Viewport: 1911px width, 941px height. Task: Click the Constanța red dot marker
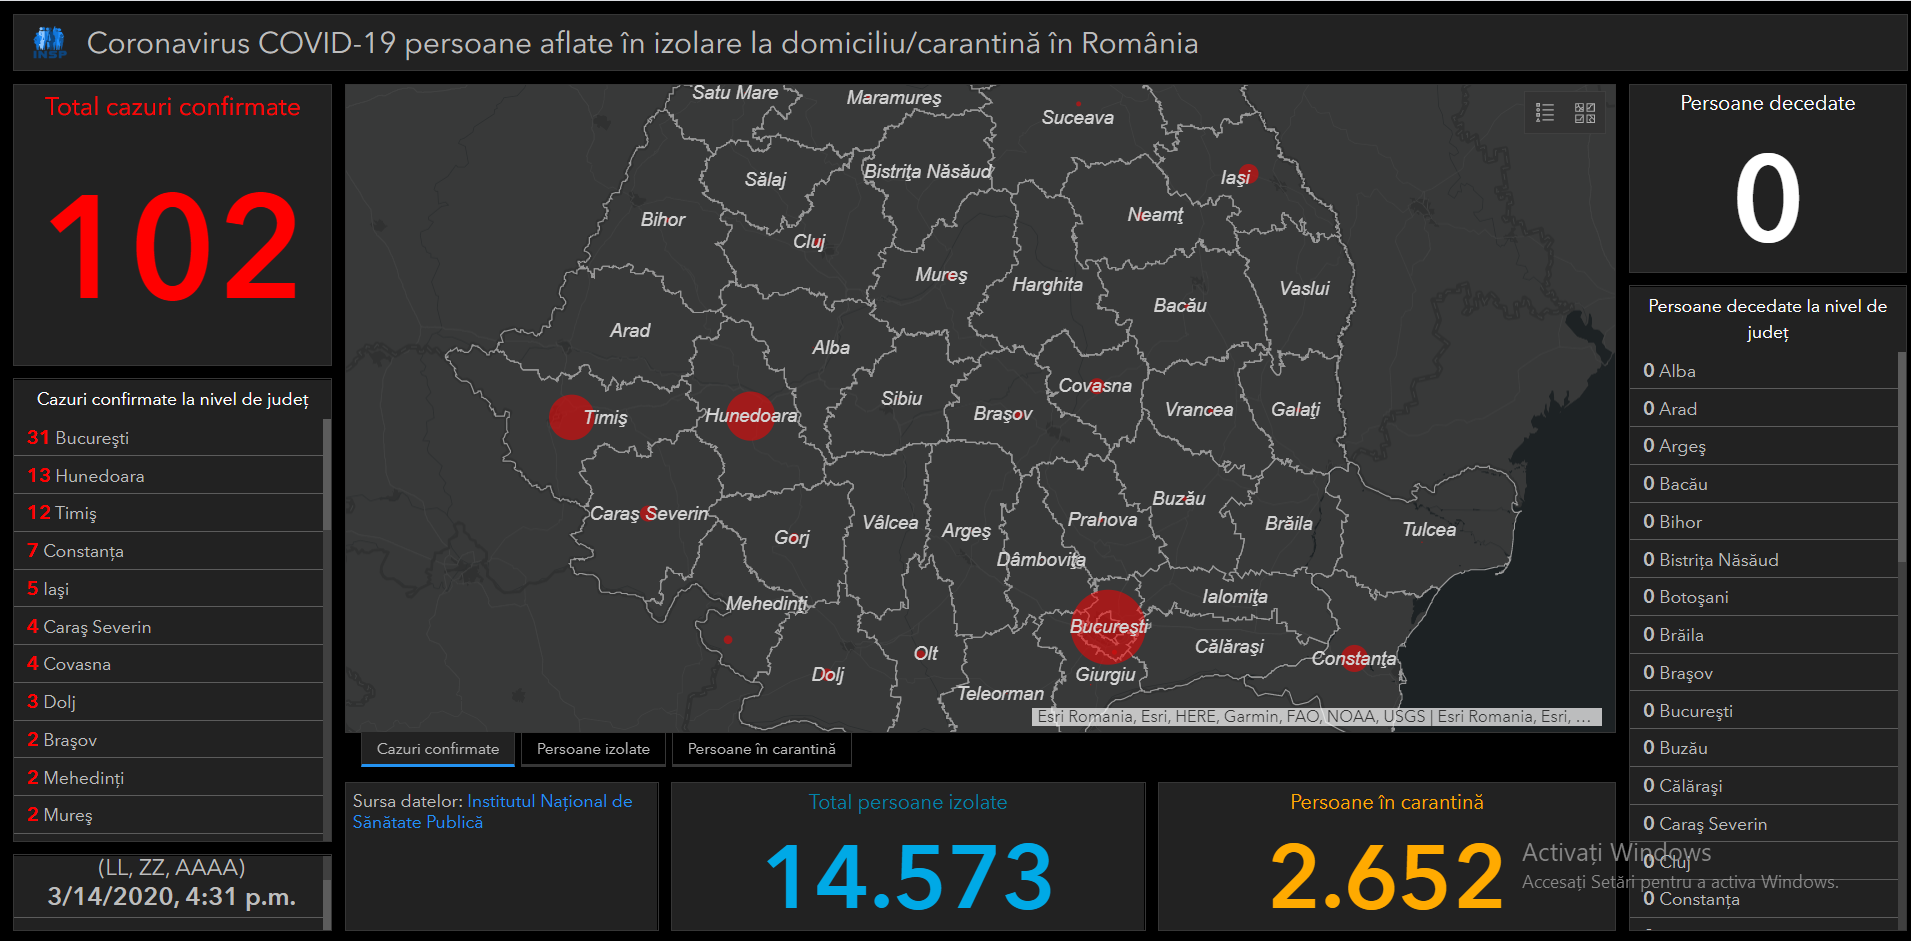(x=1353, y=657)
